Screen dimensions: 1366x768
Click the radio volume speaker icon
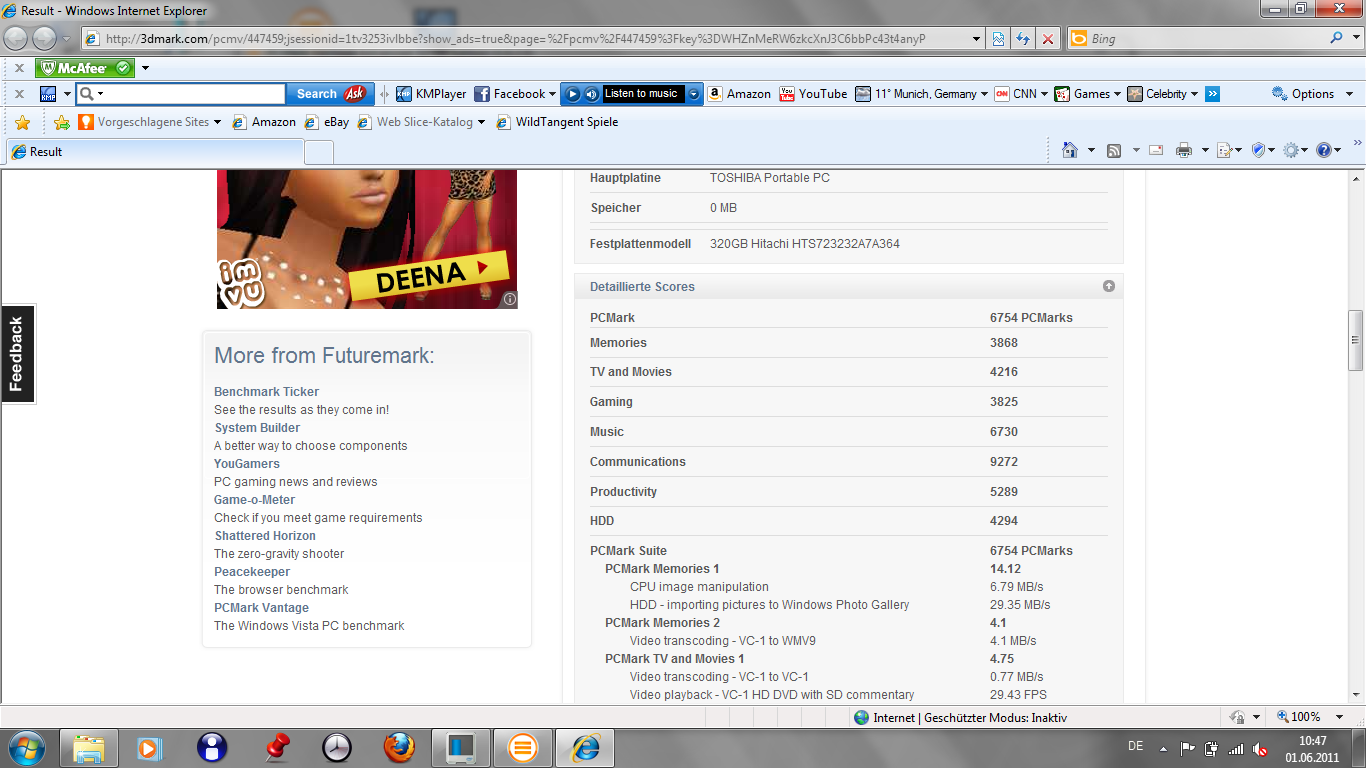coord(591,94)
